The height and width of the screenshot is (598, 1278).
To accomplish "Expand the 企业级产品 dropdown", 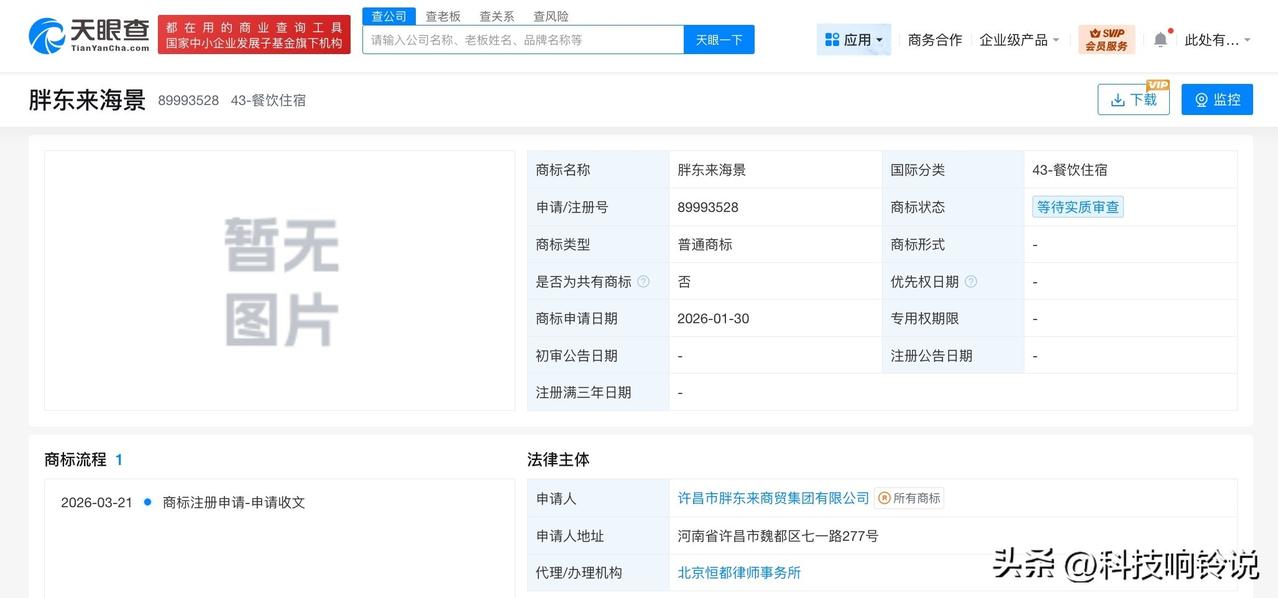I will [x=1017, y=39].
